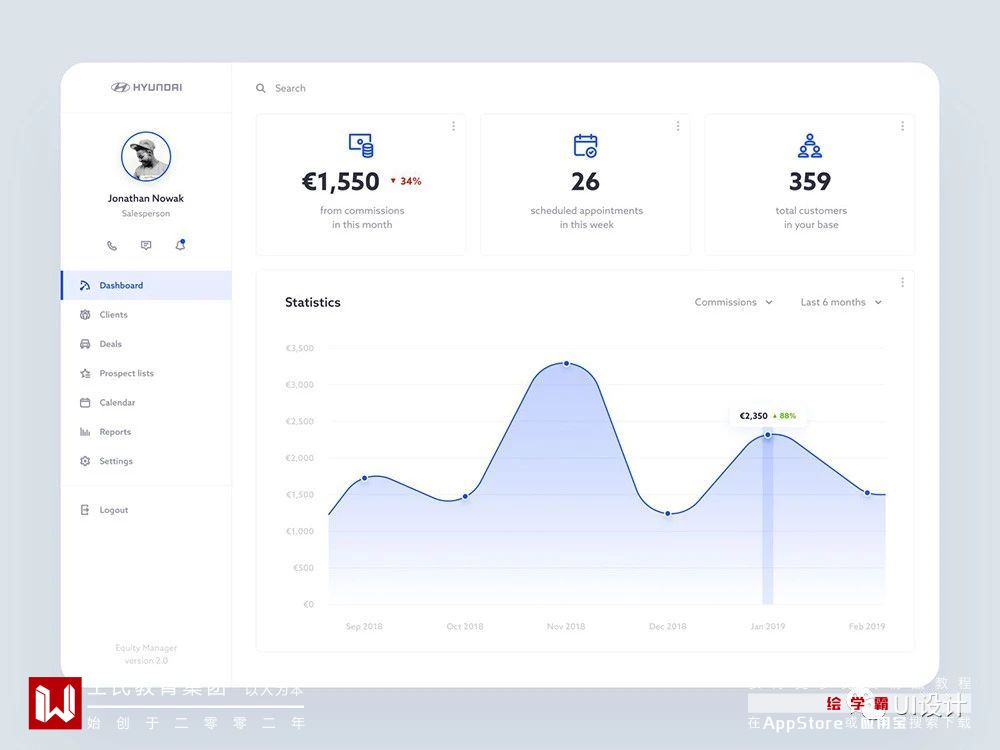
Task: Open Jonathan Nowak's profile photo
Action: (x=146, y=156)
